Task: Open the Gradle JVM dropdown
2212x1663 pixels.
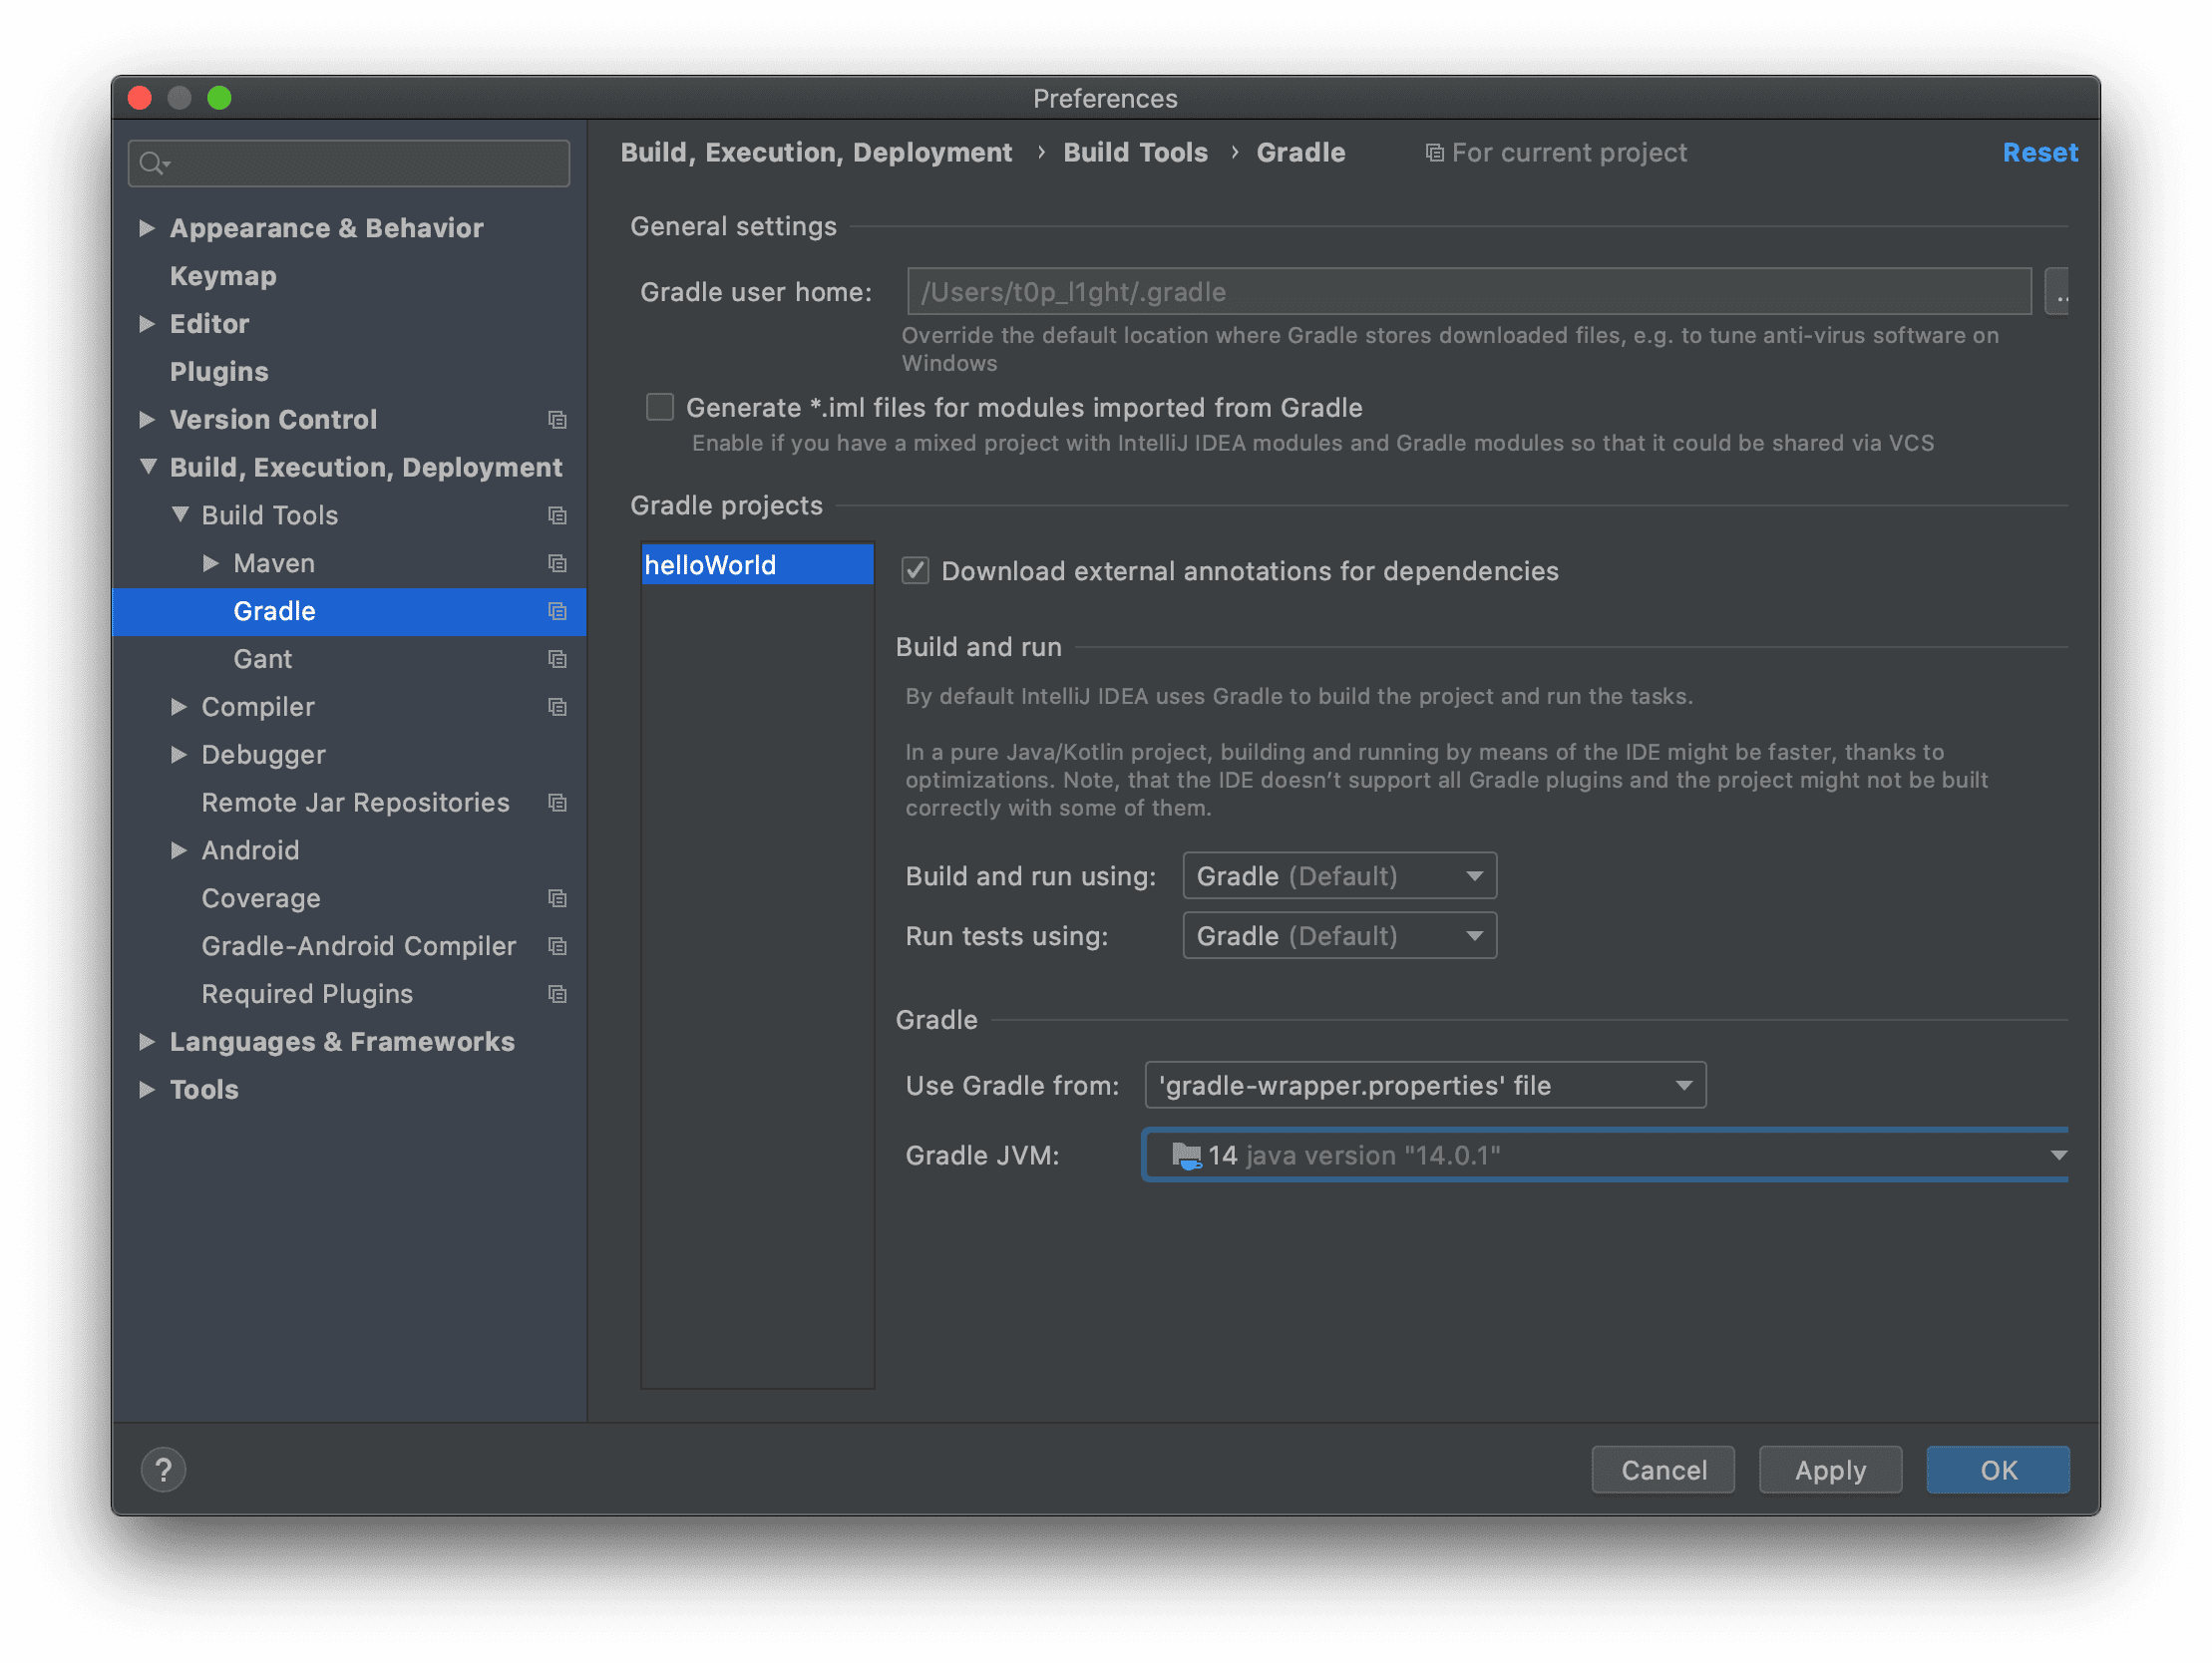Action: (1604, 1155)
